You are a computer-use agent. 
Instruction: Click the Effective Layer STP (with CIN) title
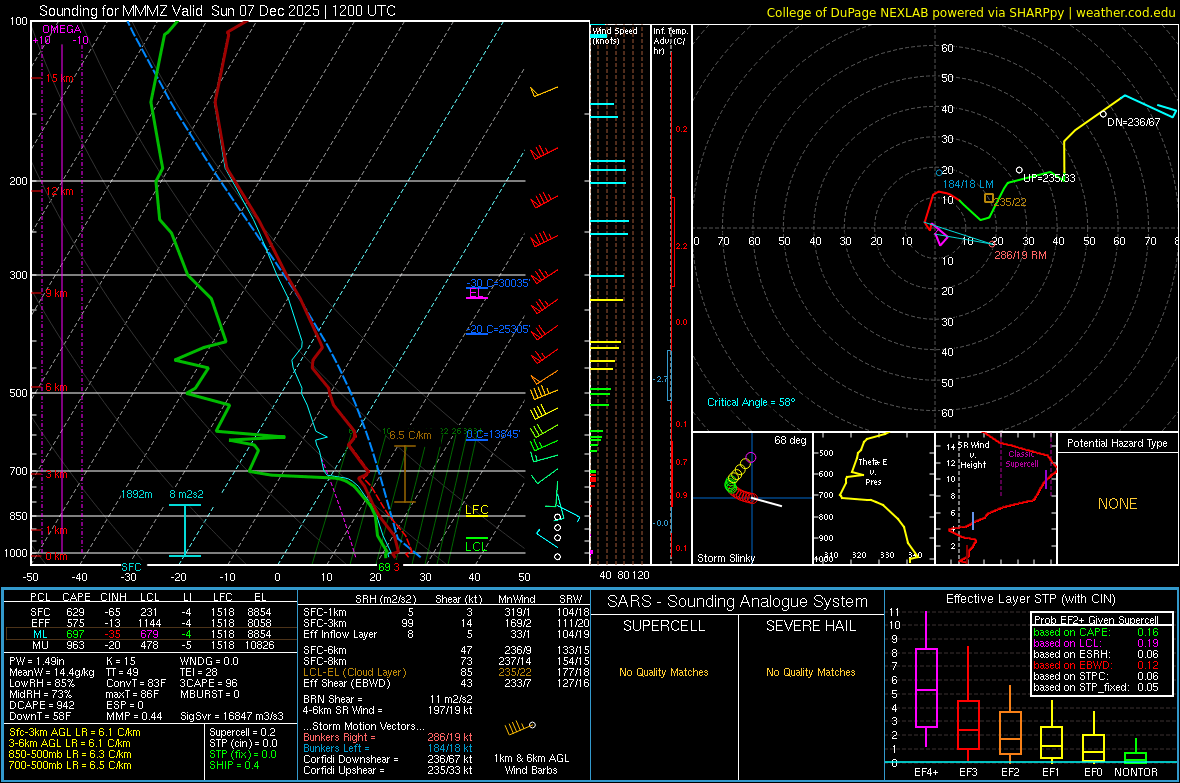point(1031,599)
